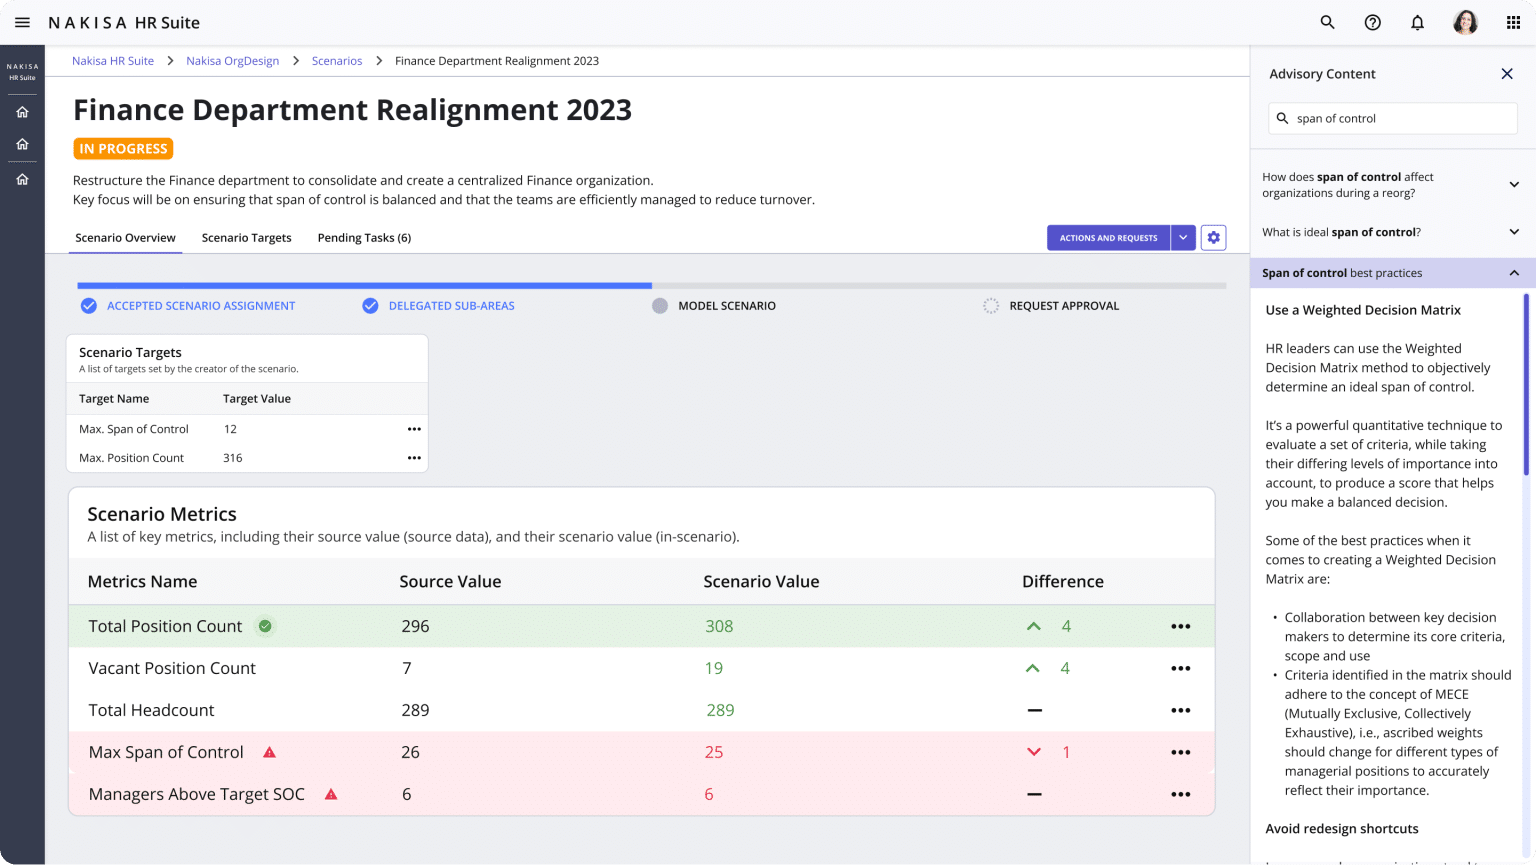This screenshot has height=865, width=1536.
Task: Click the help icon in the header
Action: point(1372,21)
